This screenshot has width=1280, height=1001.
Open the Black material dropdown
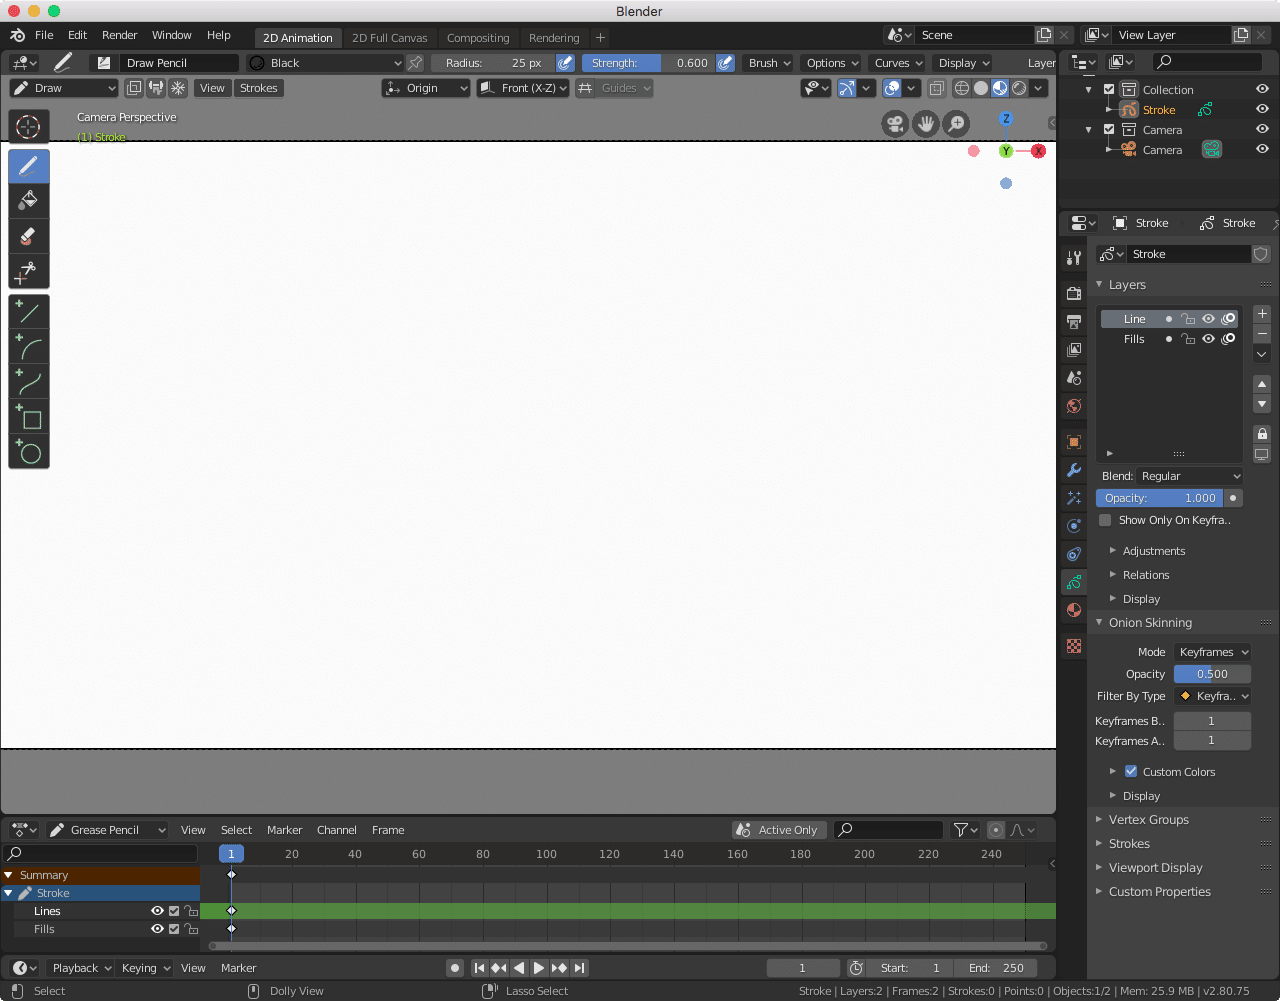(x=326, y=63)
